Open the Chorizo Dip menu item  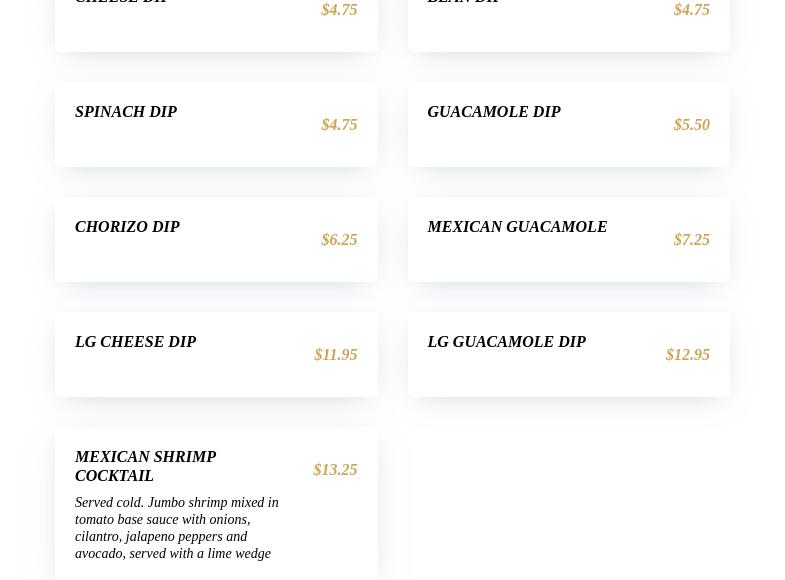coord(127,227)
